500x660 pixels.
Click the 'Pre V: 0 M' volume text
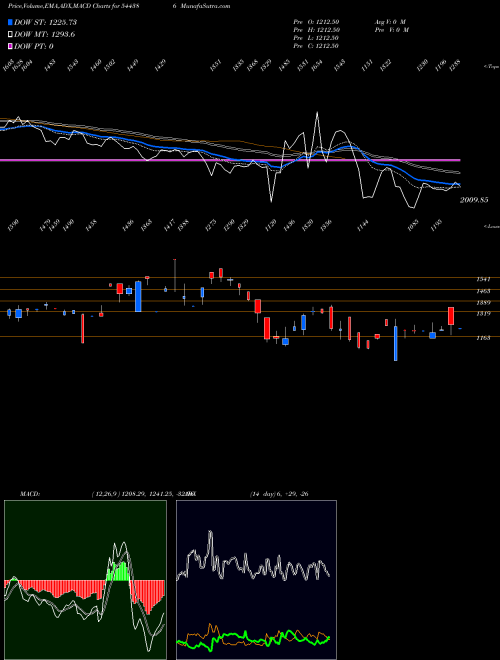[x=391, y=29]
